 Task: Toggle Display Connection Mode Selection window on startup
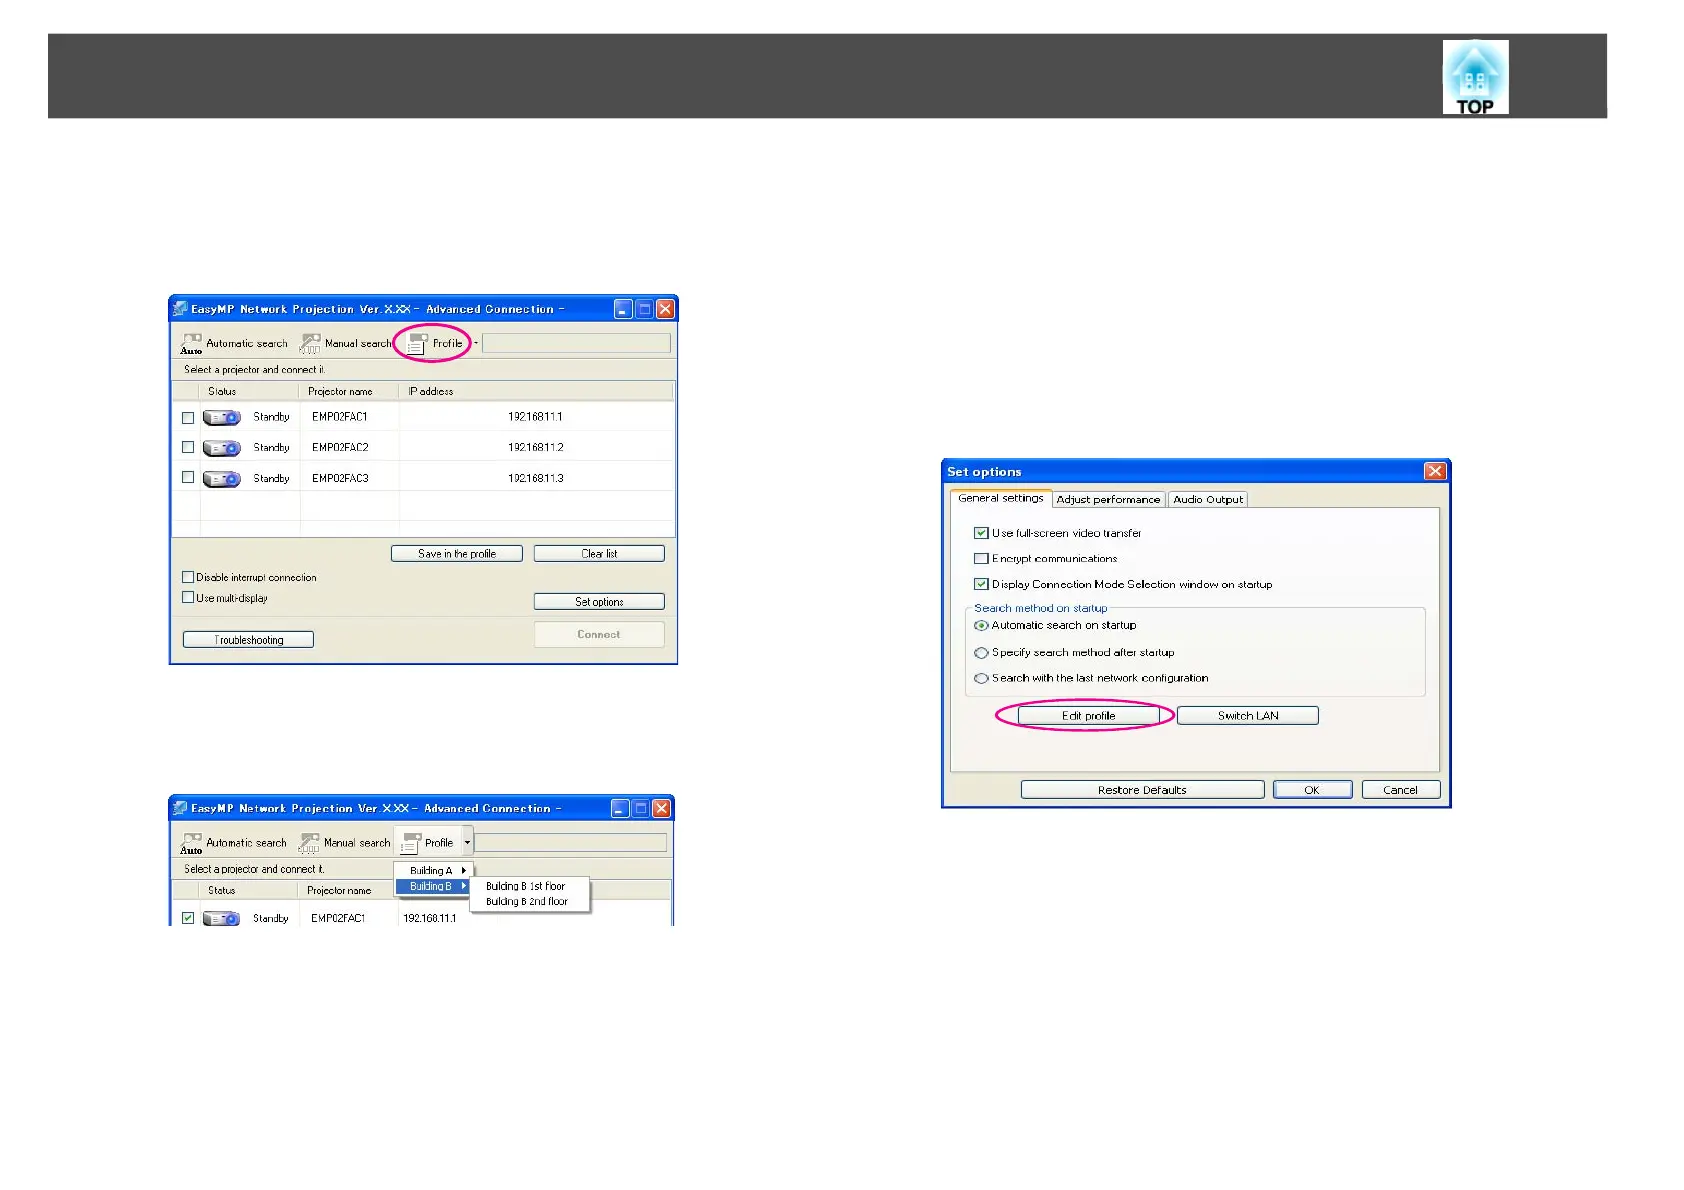(981, 584)
